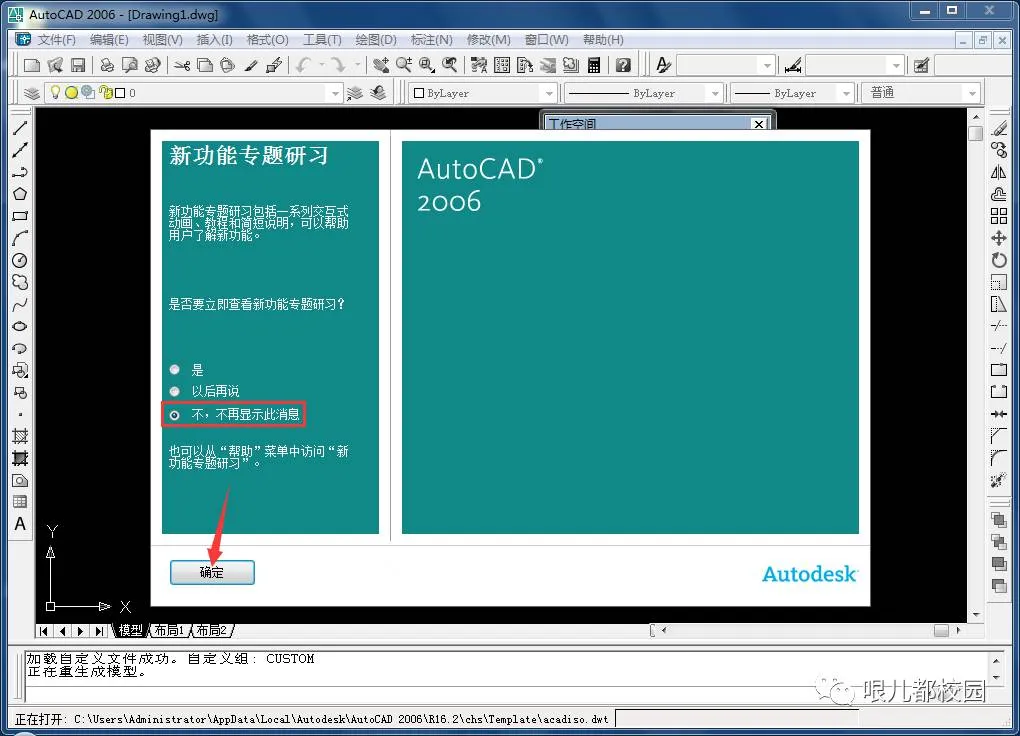Image resolution: width=1020 pixels, height=736 pixels.
Task: Toggle the layer on/off lightbulb icon
Action: point(56,93)
